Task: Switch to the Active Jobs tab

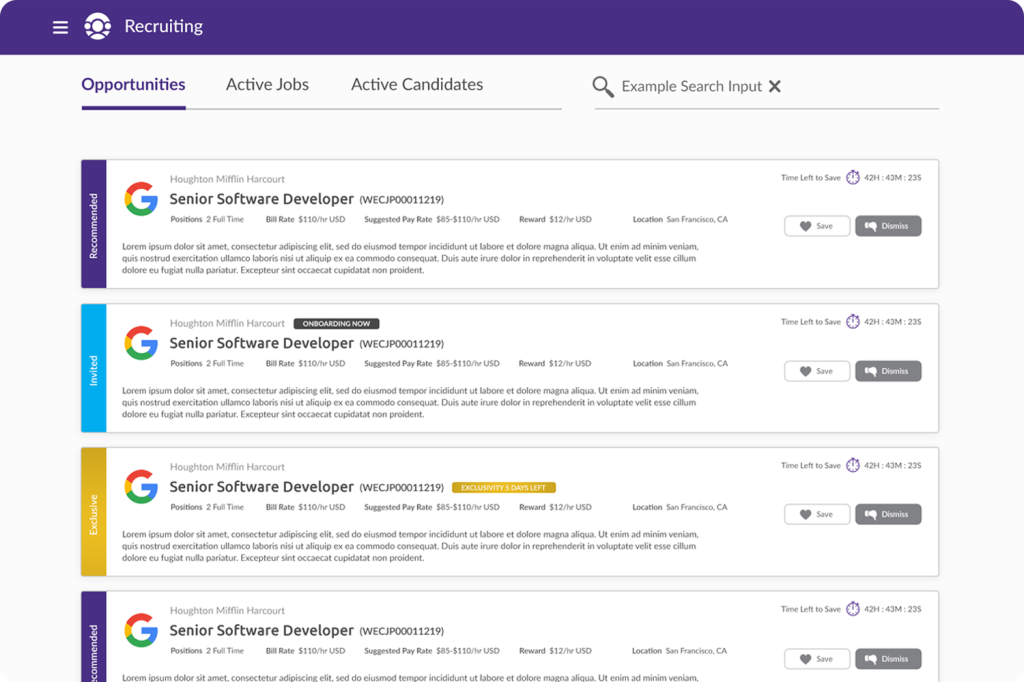Action: click(267, 85)
